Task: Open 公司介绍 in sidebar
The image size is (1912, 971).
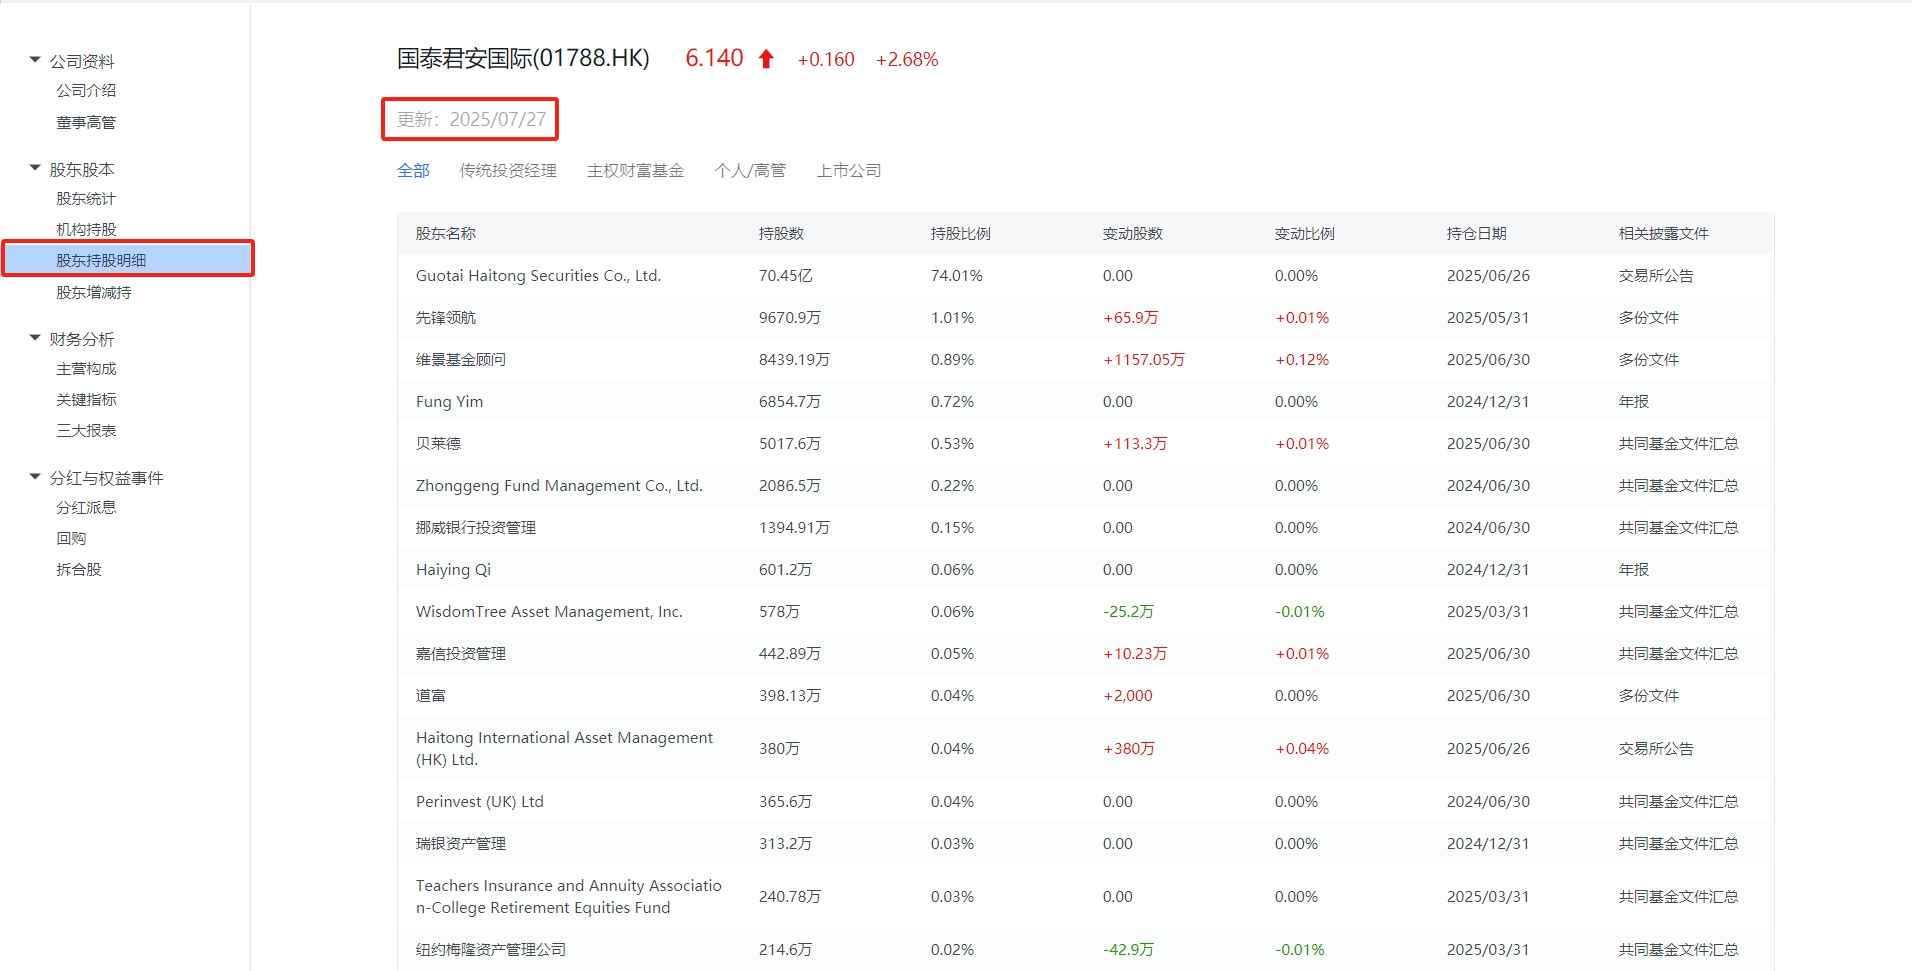Action: [x=86, y=90]
